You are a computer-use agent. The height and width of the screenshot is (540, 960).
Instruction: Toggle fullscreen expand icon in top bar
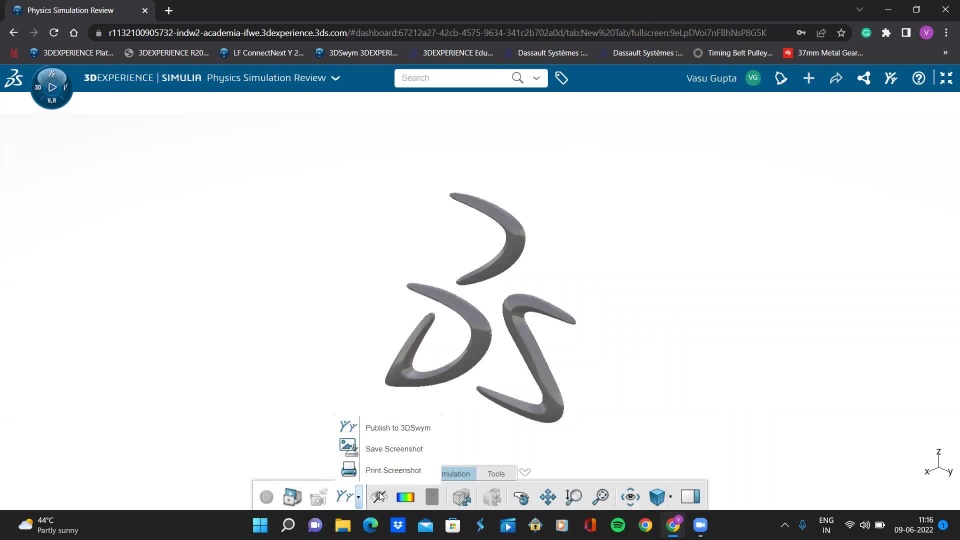click(946, 78)
